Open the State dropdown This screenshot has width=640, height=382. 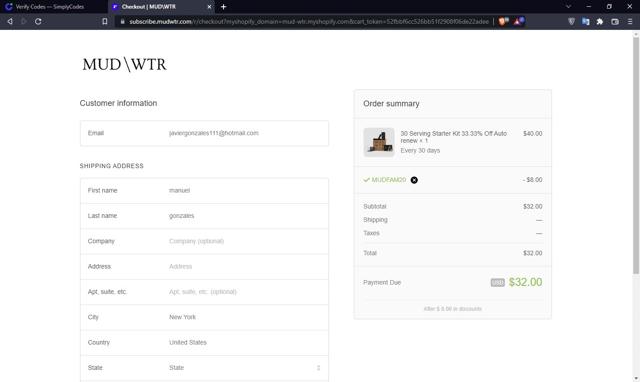click(x=204, y=368)
